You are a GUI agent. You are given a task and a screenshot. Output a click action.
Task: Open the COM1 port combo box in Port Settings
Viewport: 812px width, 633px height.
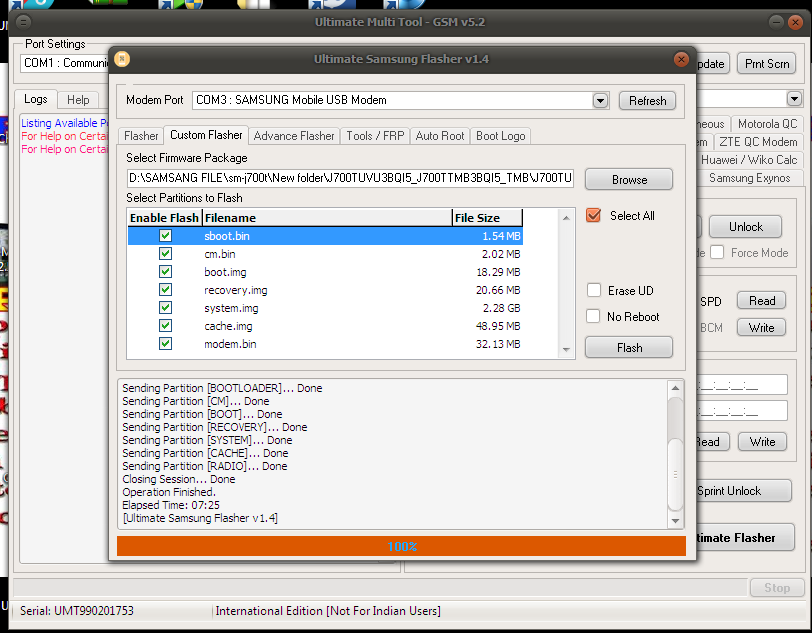coord(65,63)
